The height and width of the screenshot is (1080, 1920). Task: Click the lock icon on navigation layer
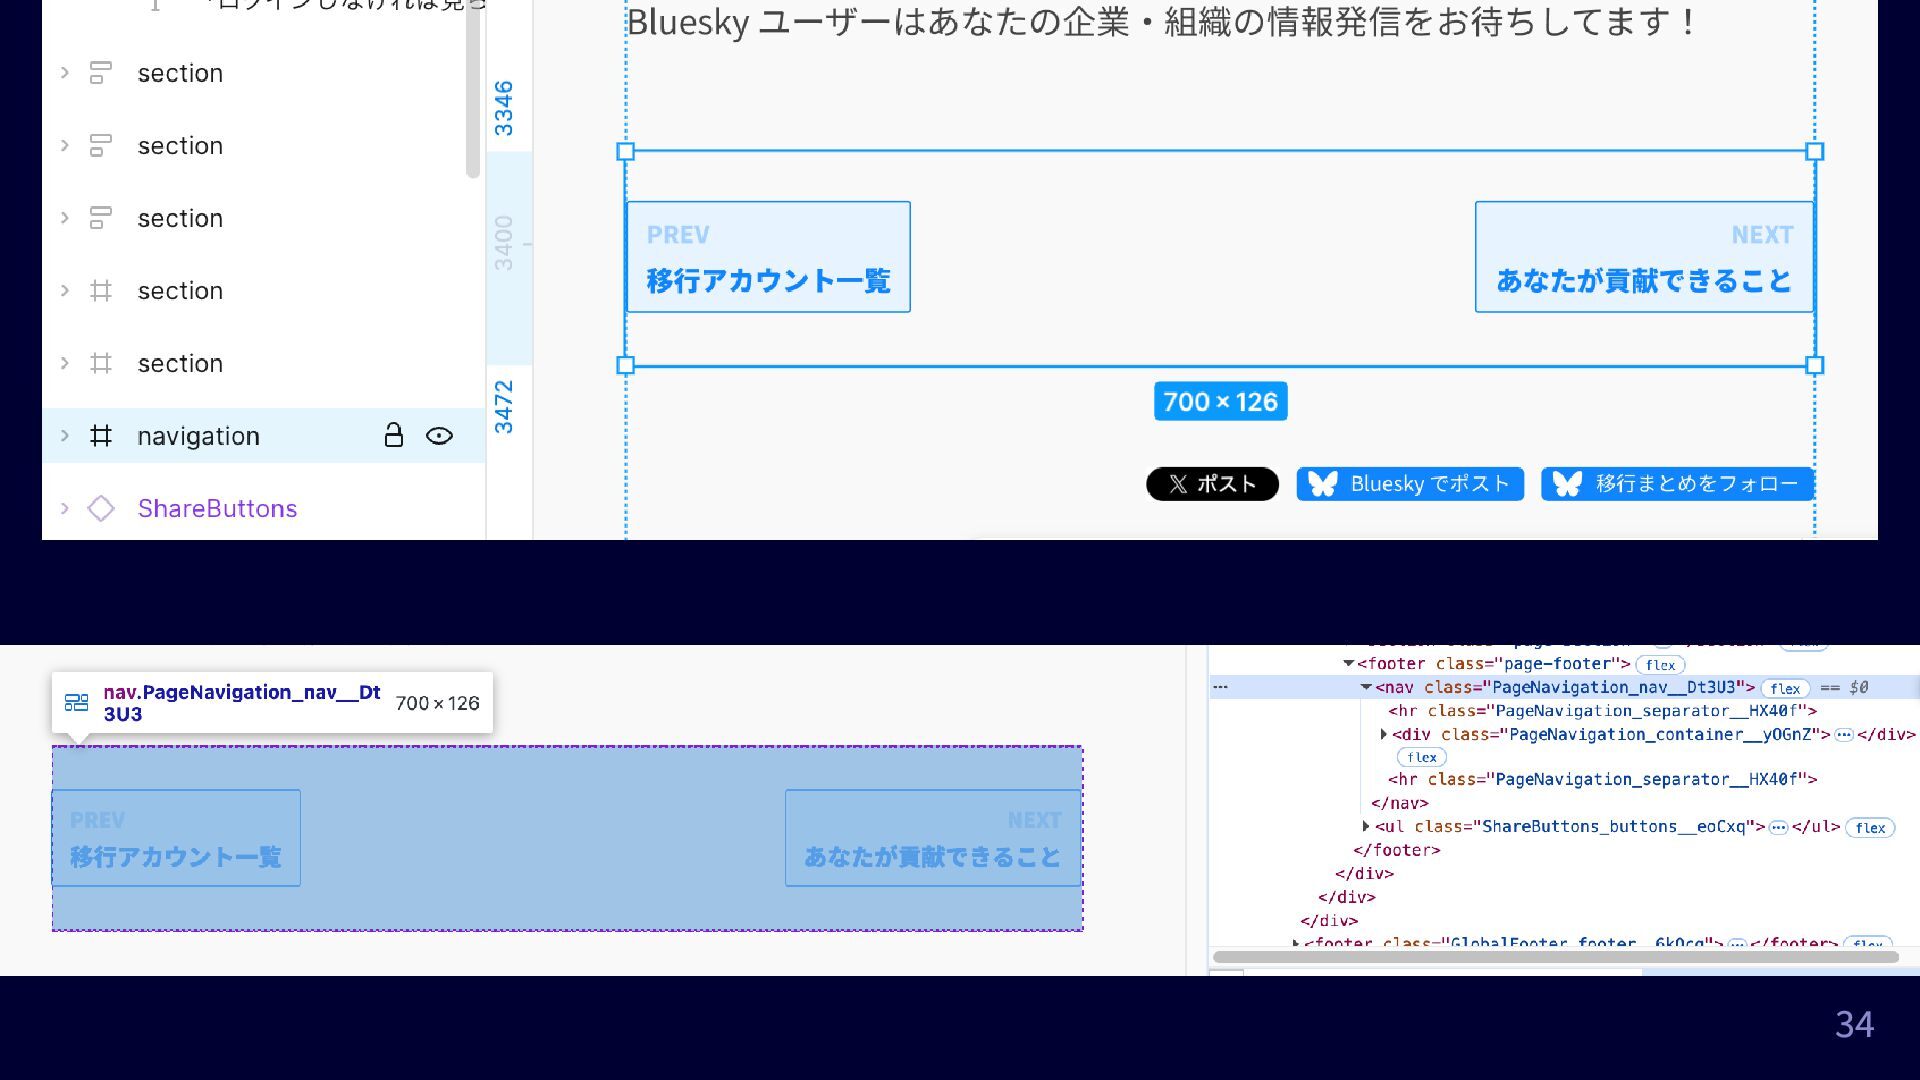(x=393, y=435)
